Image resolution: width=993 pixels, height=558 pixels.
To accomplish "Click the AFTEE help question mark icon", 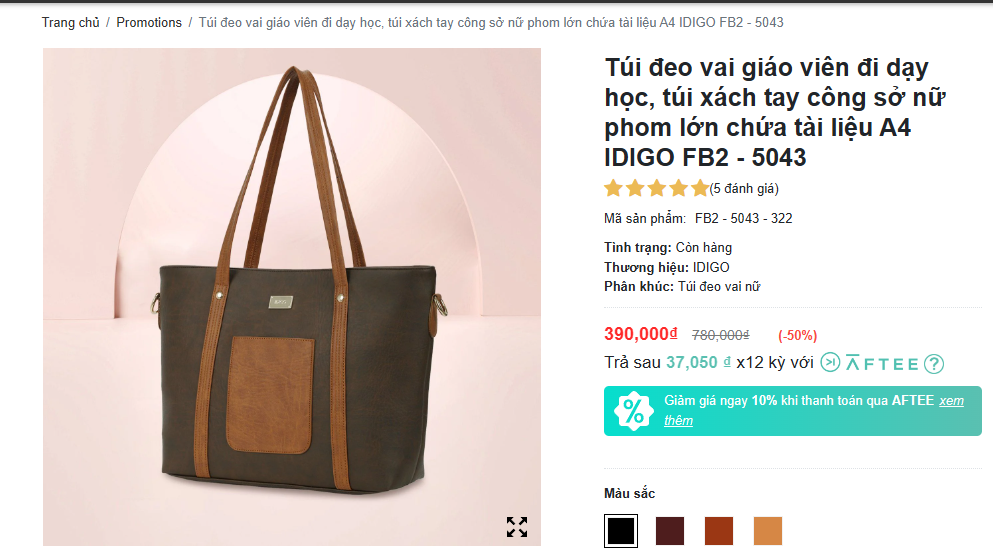I will pos(934,364).
